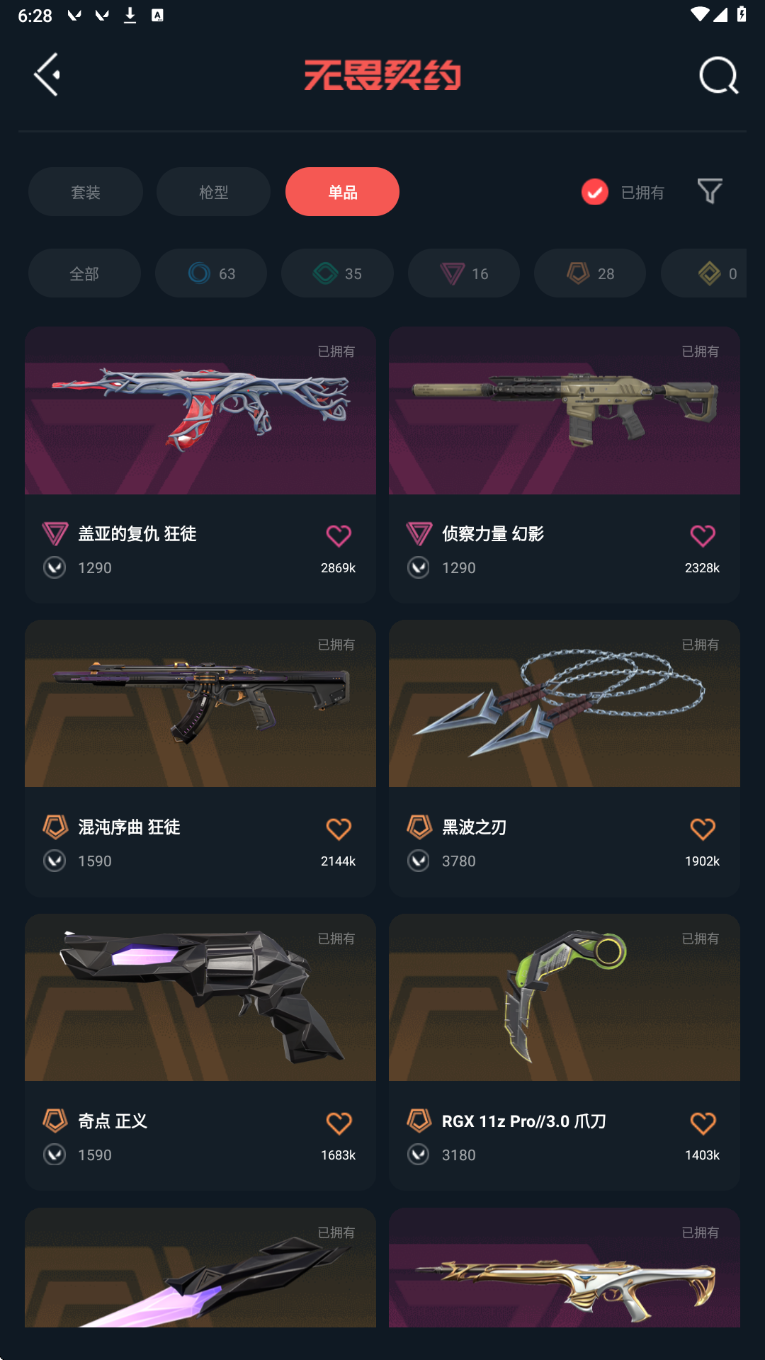Filter by green diamond tier 35

click(337, 273)
